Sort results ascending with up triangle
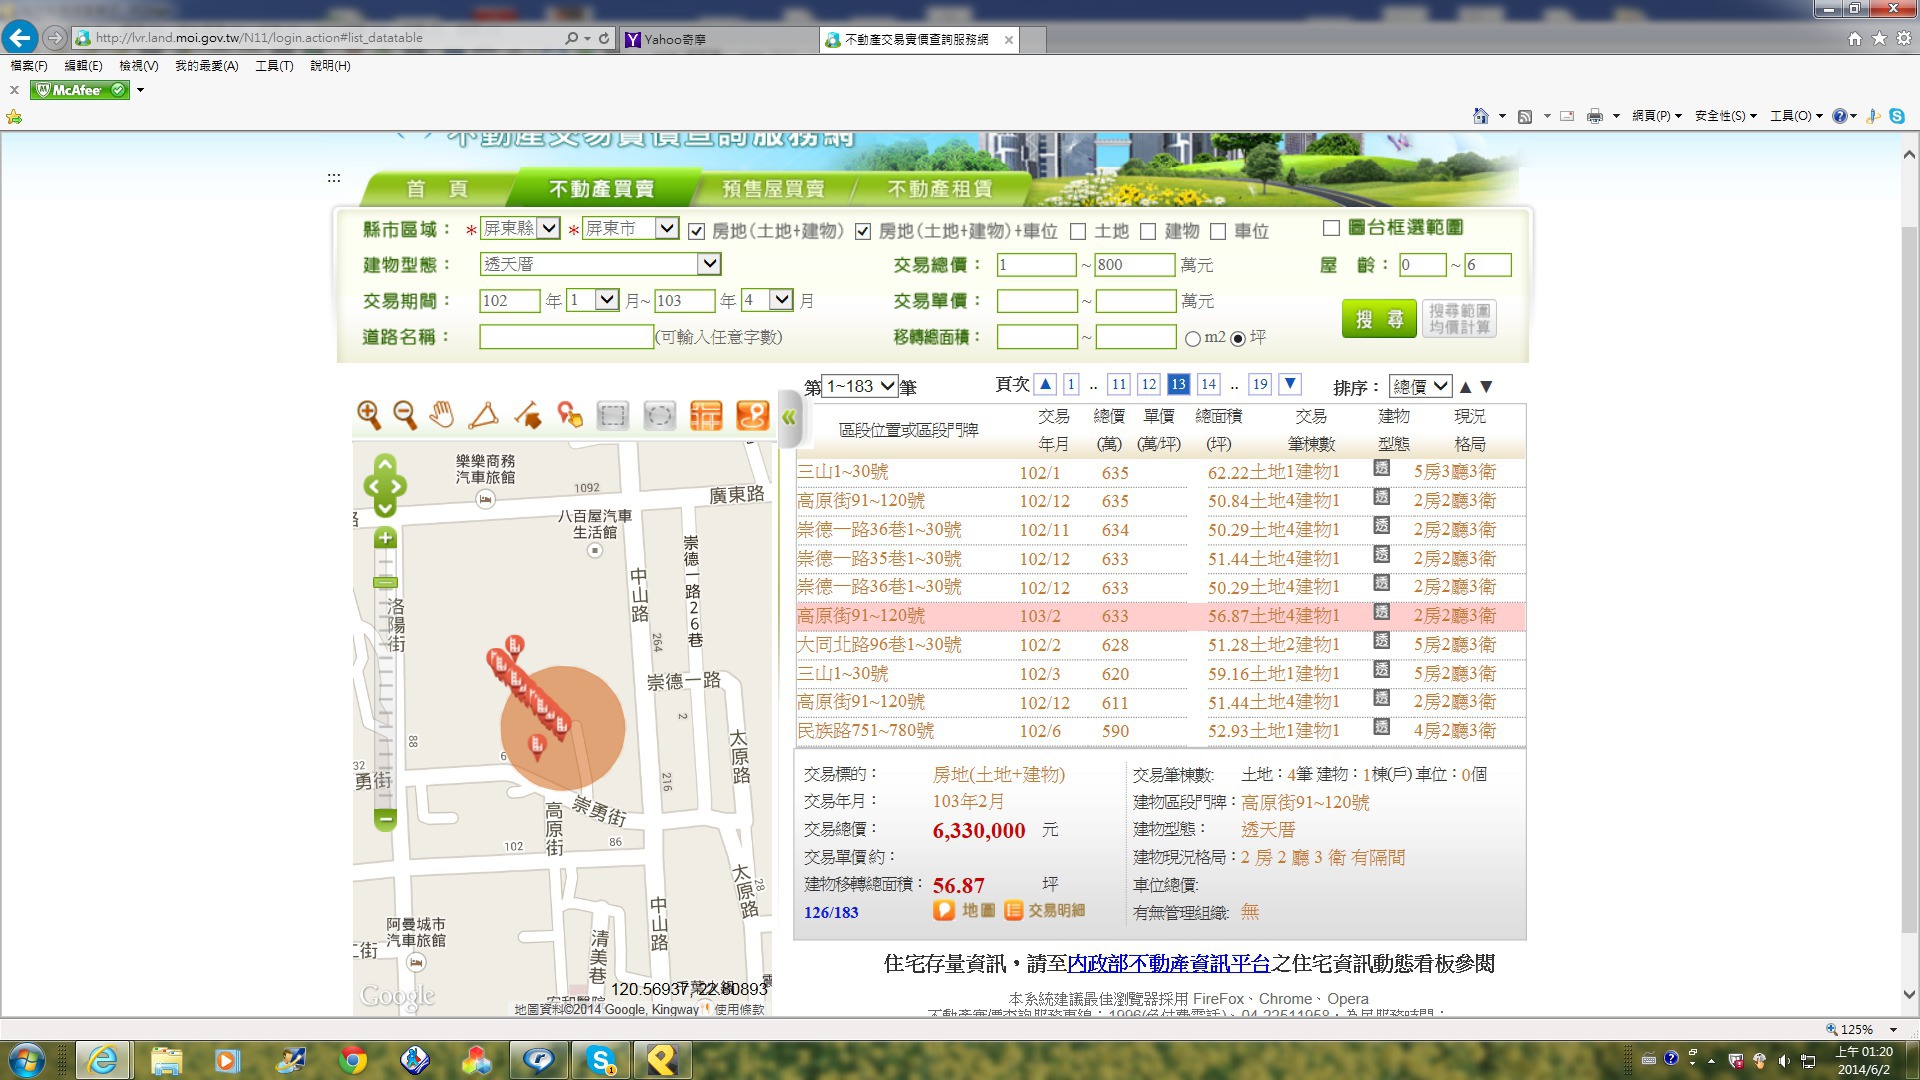 point(1466,387)
